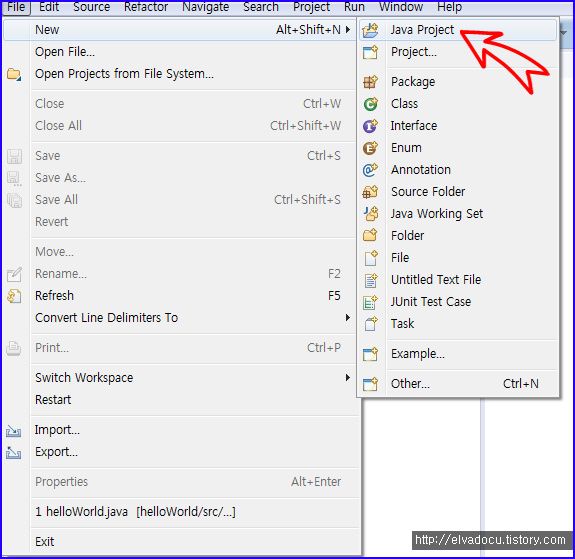Click the Open Projects from File System icon
This screenshot has height=559, width=575.
pyautogui.click(x=14, y=74)
